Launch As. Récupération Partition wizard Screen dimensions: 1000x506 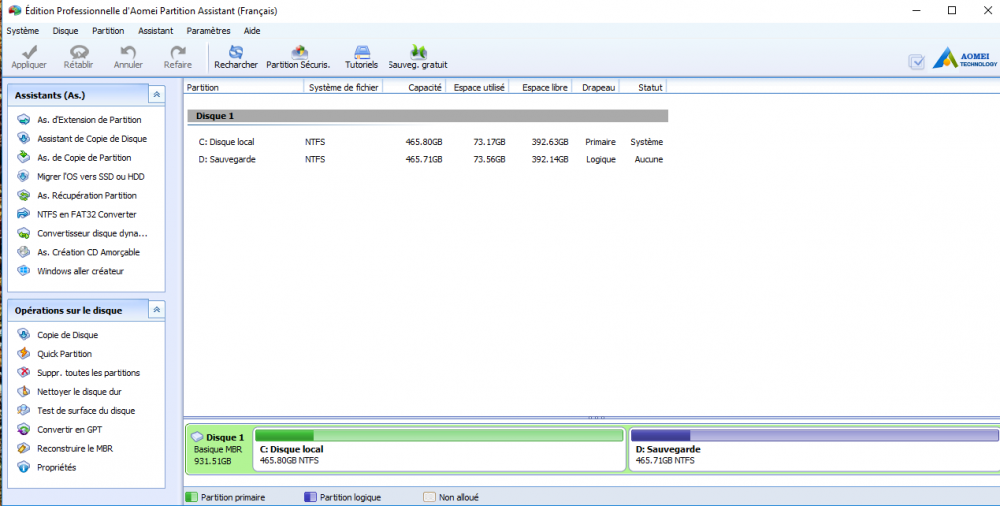coord(87,195)
